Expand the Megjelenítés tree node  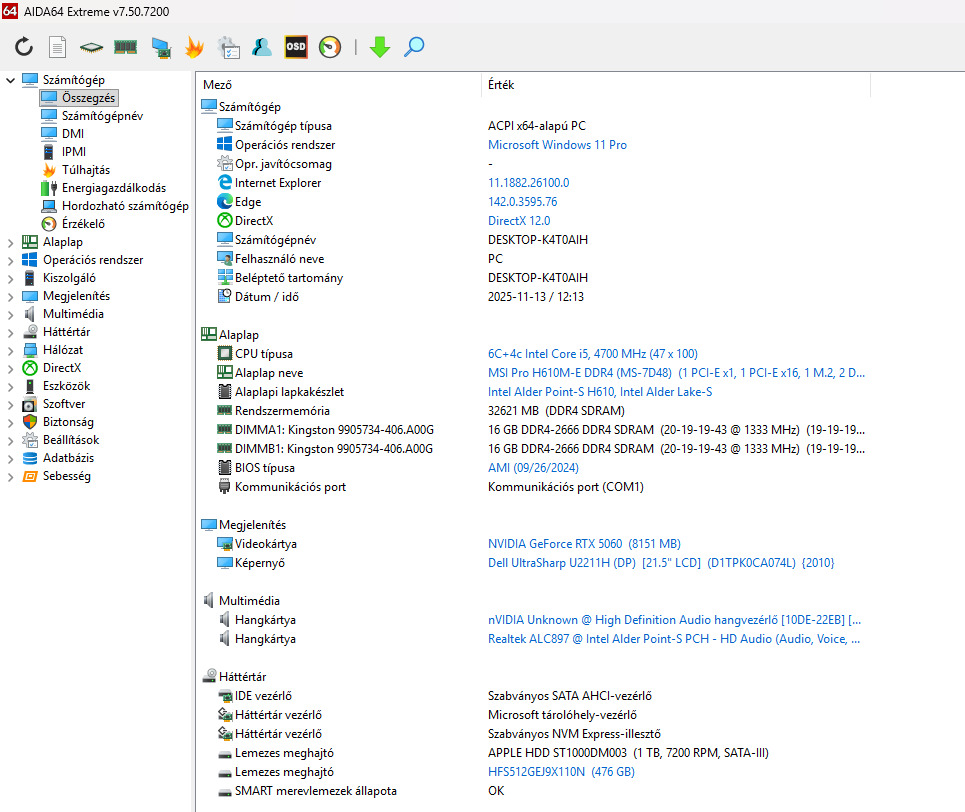click(x=10, y=297)
